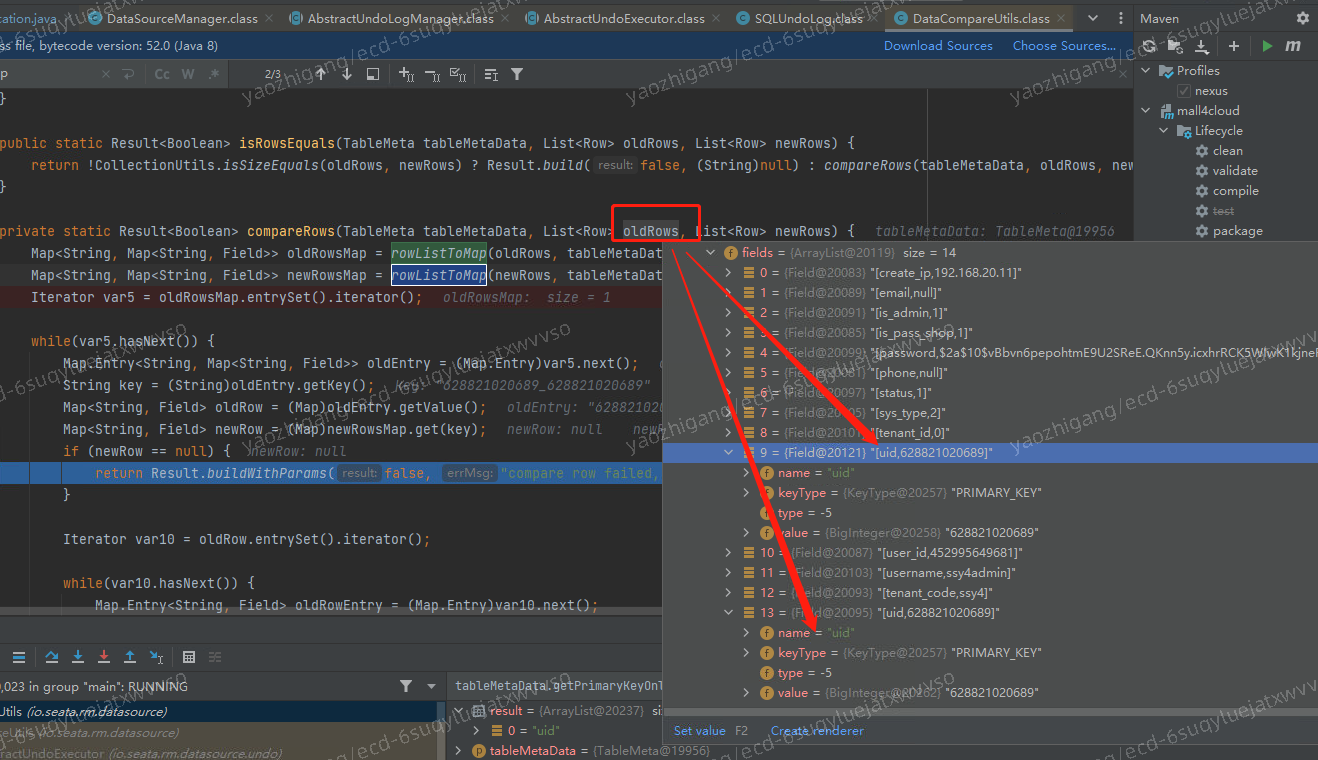
Task: Generate sources and update folders in Maven
Action: click(1175, 46)
